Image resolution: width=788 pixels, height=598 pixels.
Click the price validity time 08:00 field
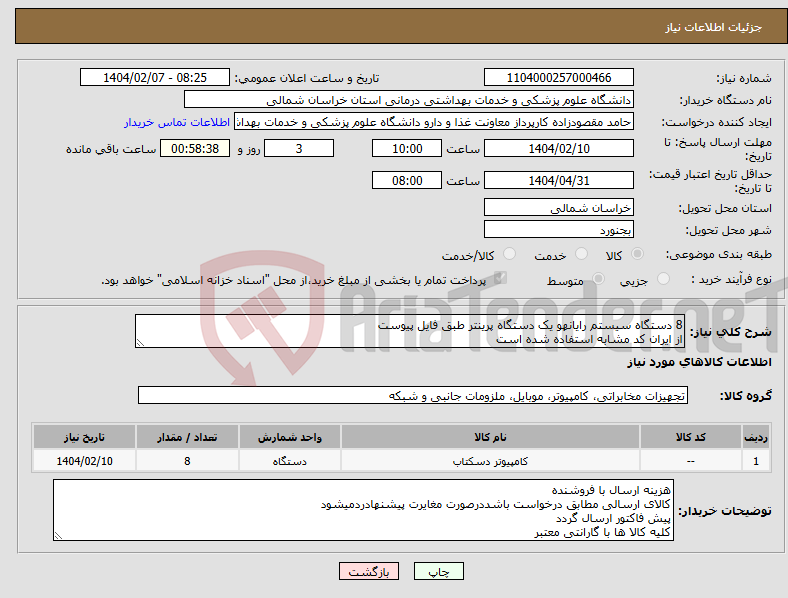(407, 180)
